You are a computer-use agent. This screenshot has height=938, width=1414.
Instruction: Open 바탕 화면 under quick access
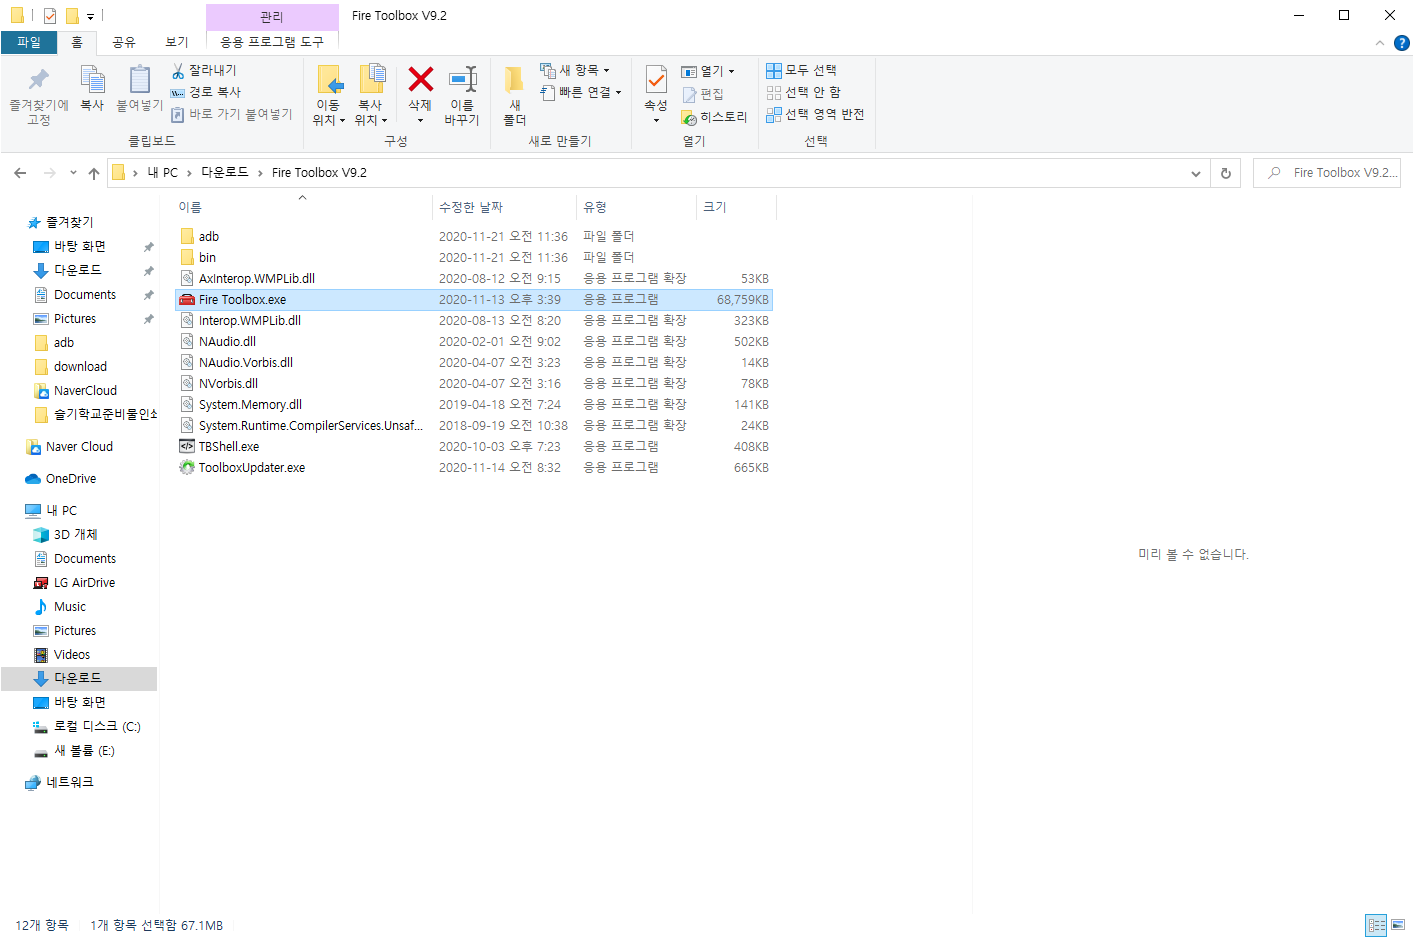coord(80,247)
